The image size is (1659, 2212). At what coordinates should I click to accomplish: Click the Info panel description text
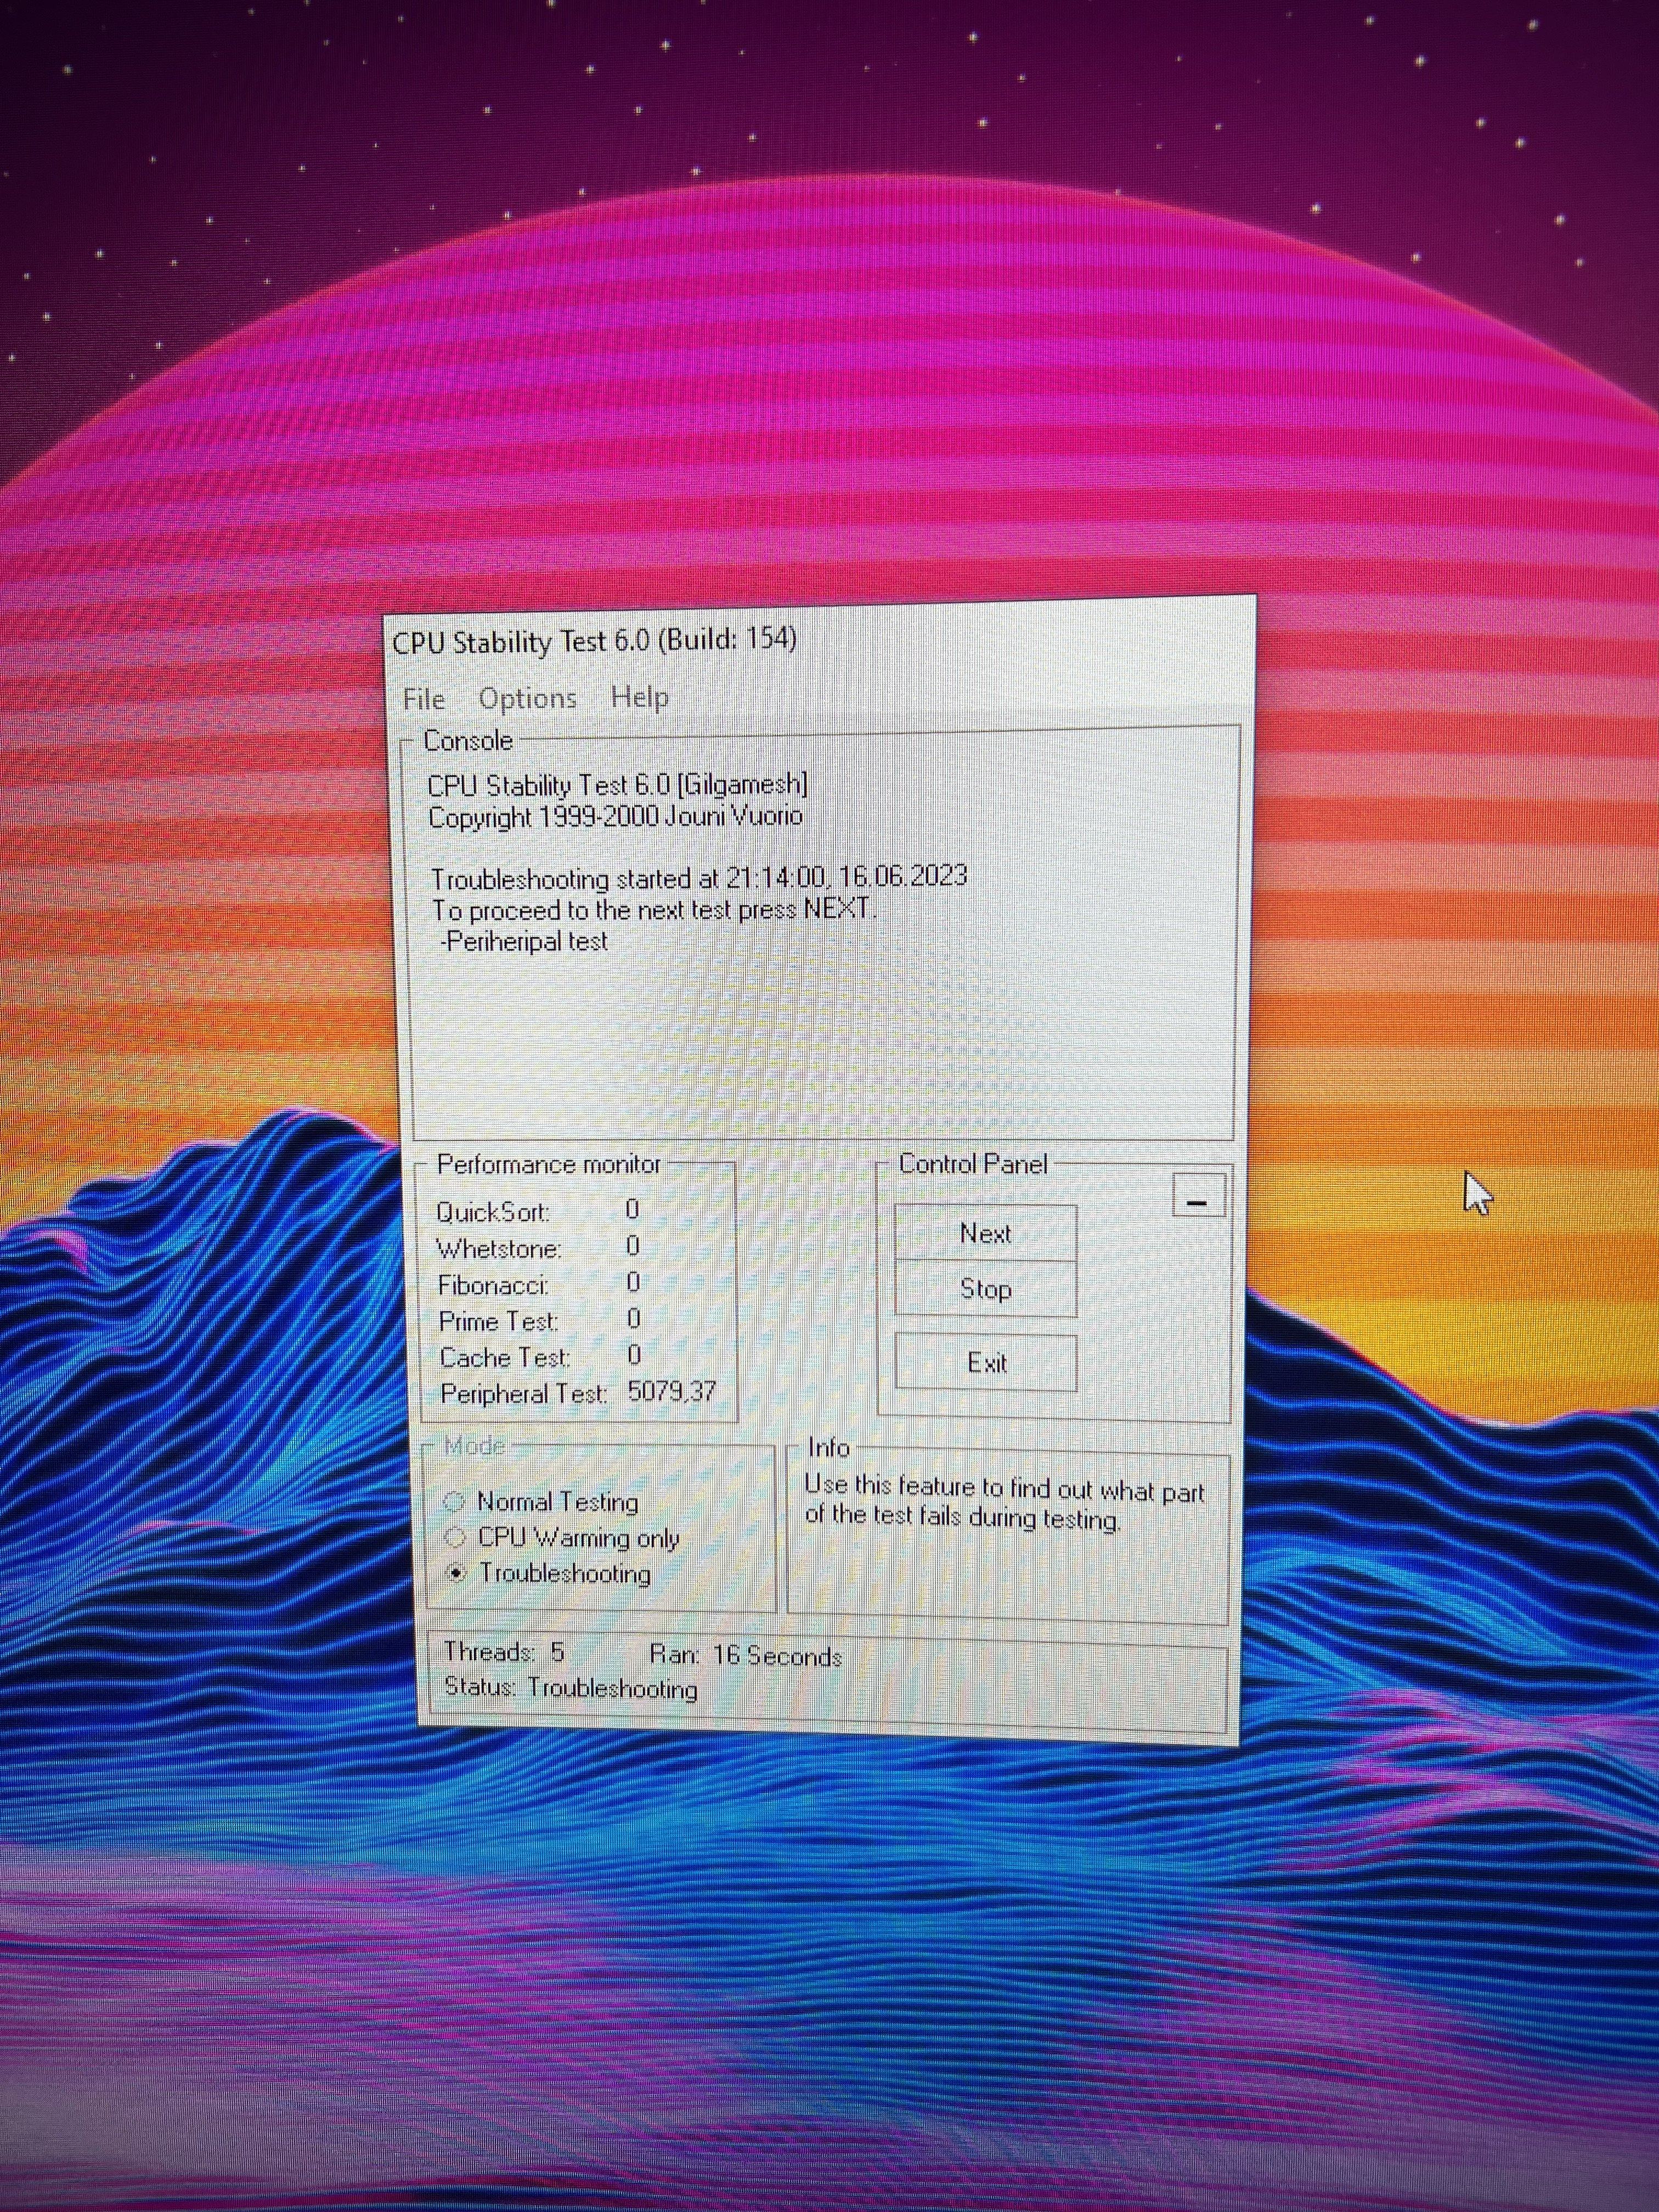coord(1004,1504)
